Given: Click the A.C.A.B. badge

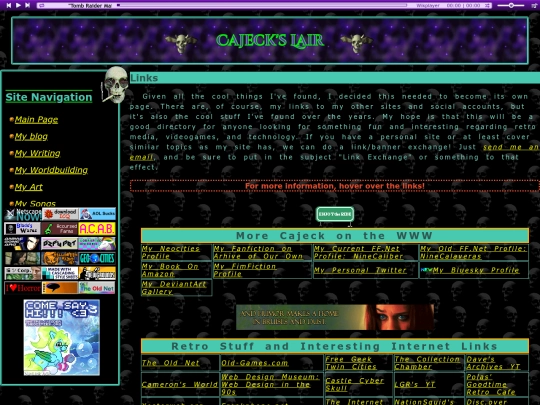Looking at the screenshot, I should [97, 229].
